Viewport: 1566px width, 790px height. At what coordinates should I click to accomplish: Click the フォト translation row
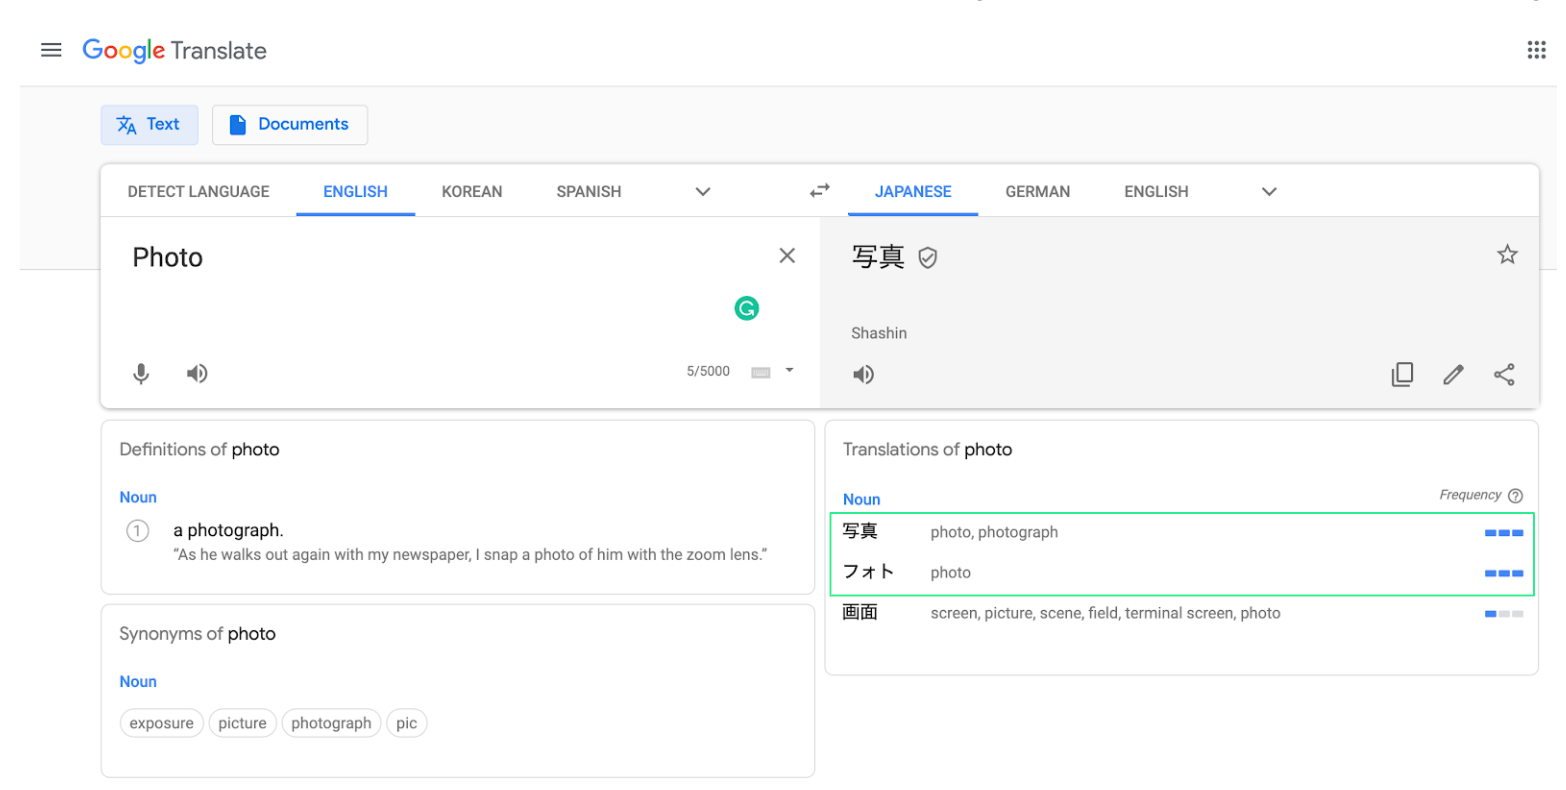1182,573
